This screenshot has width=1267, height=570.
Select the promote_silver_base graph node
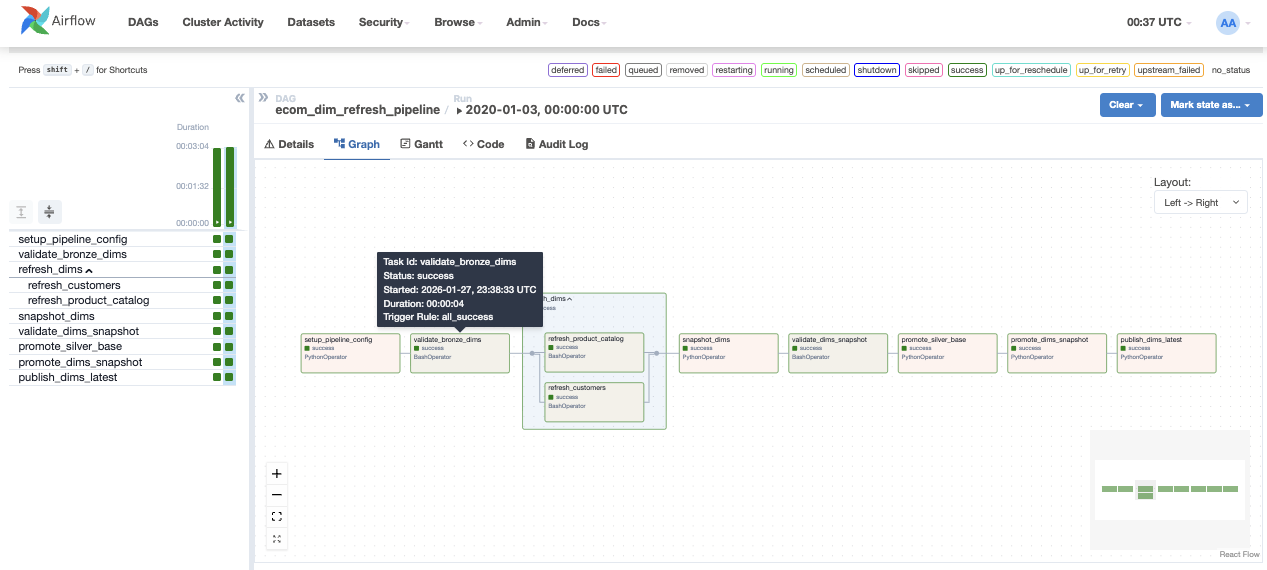947,353
